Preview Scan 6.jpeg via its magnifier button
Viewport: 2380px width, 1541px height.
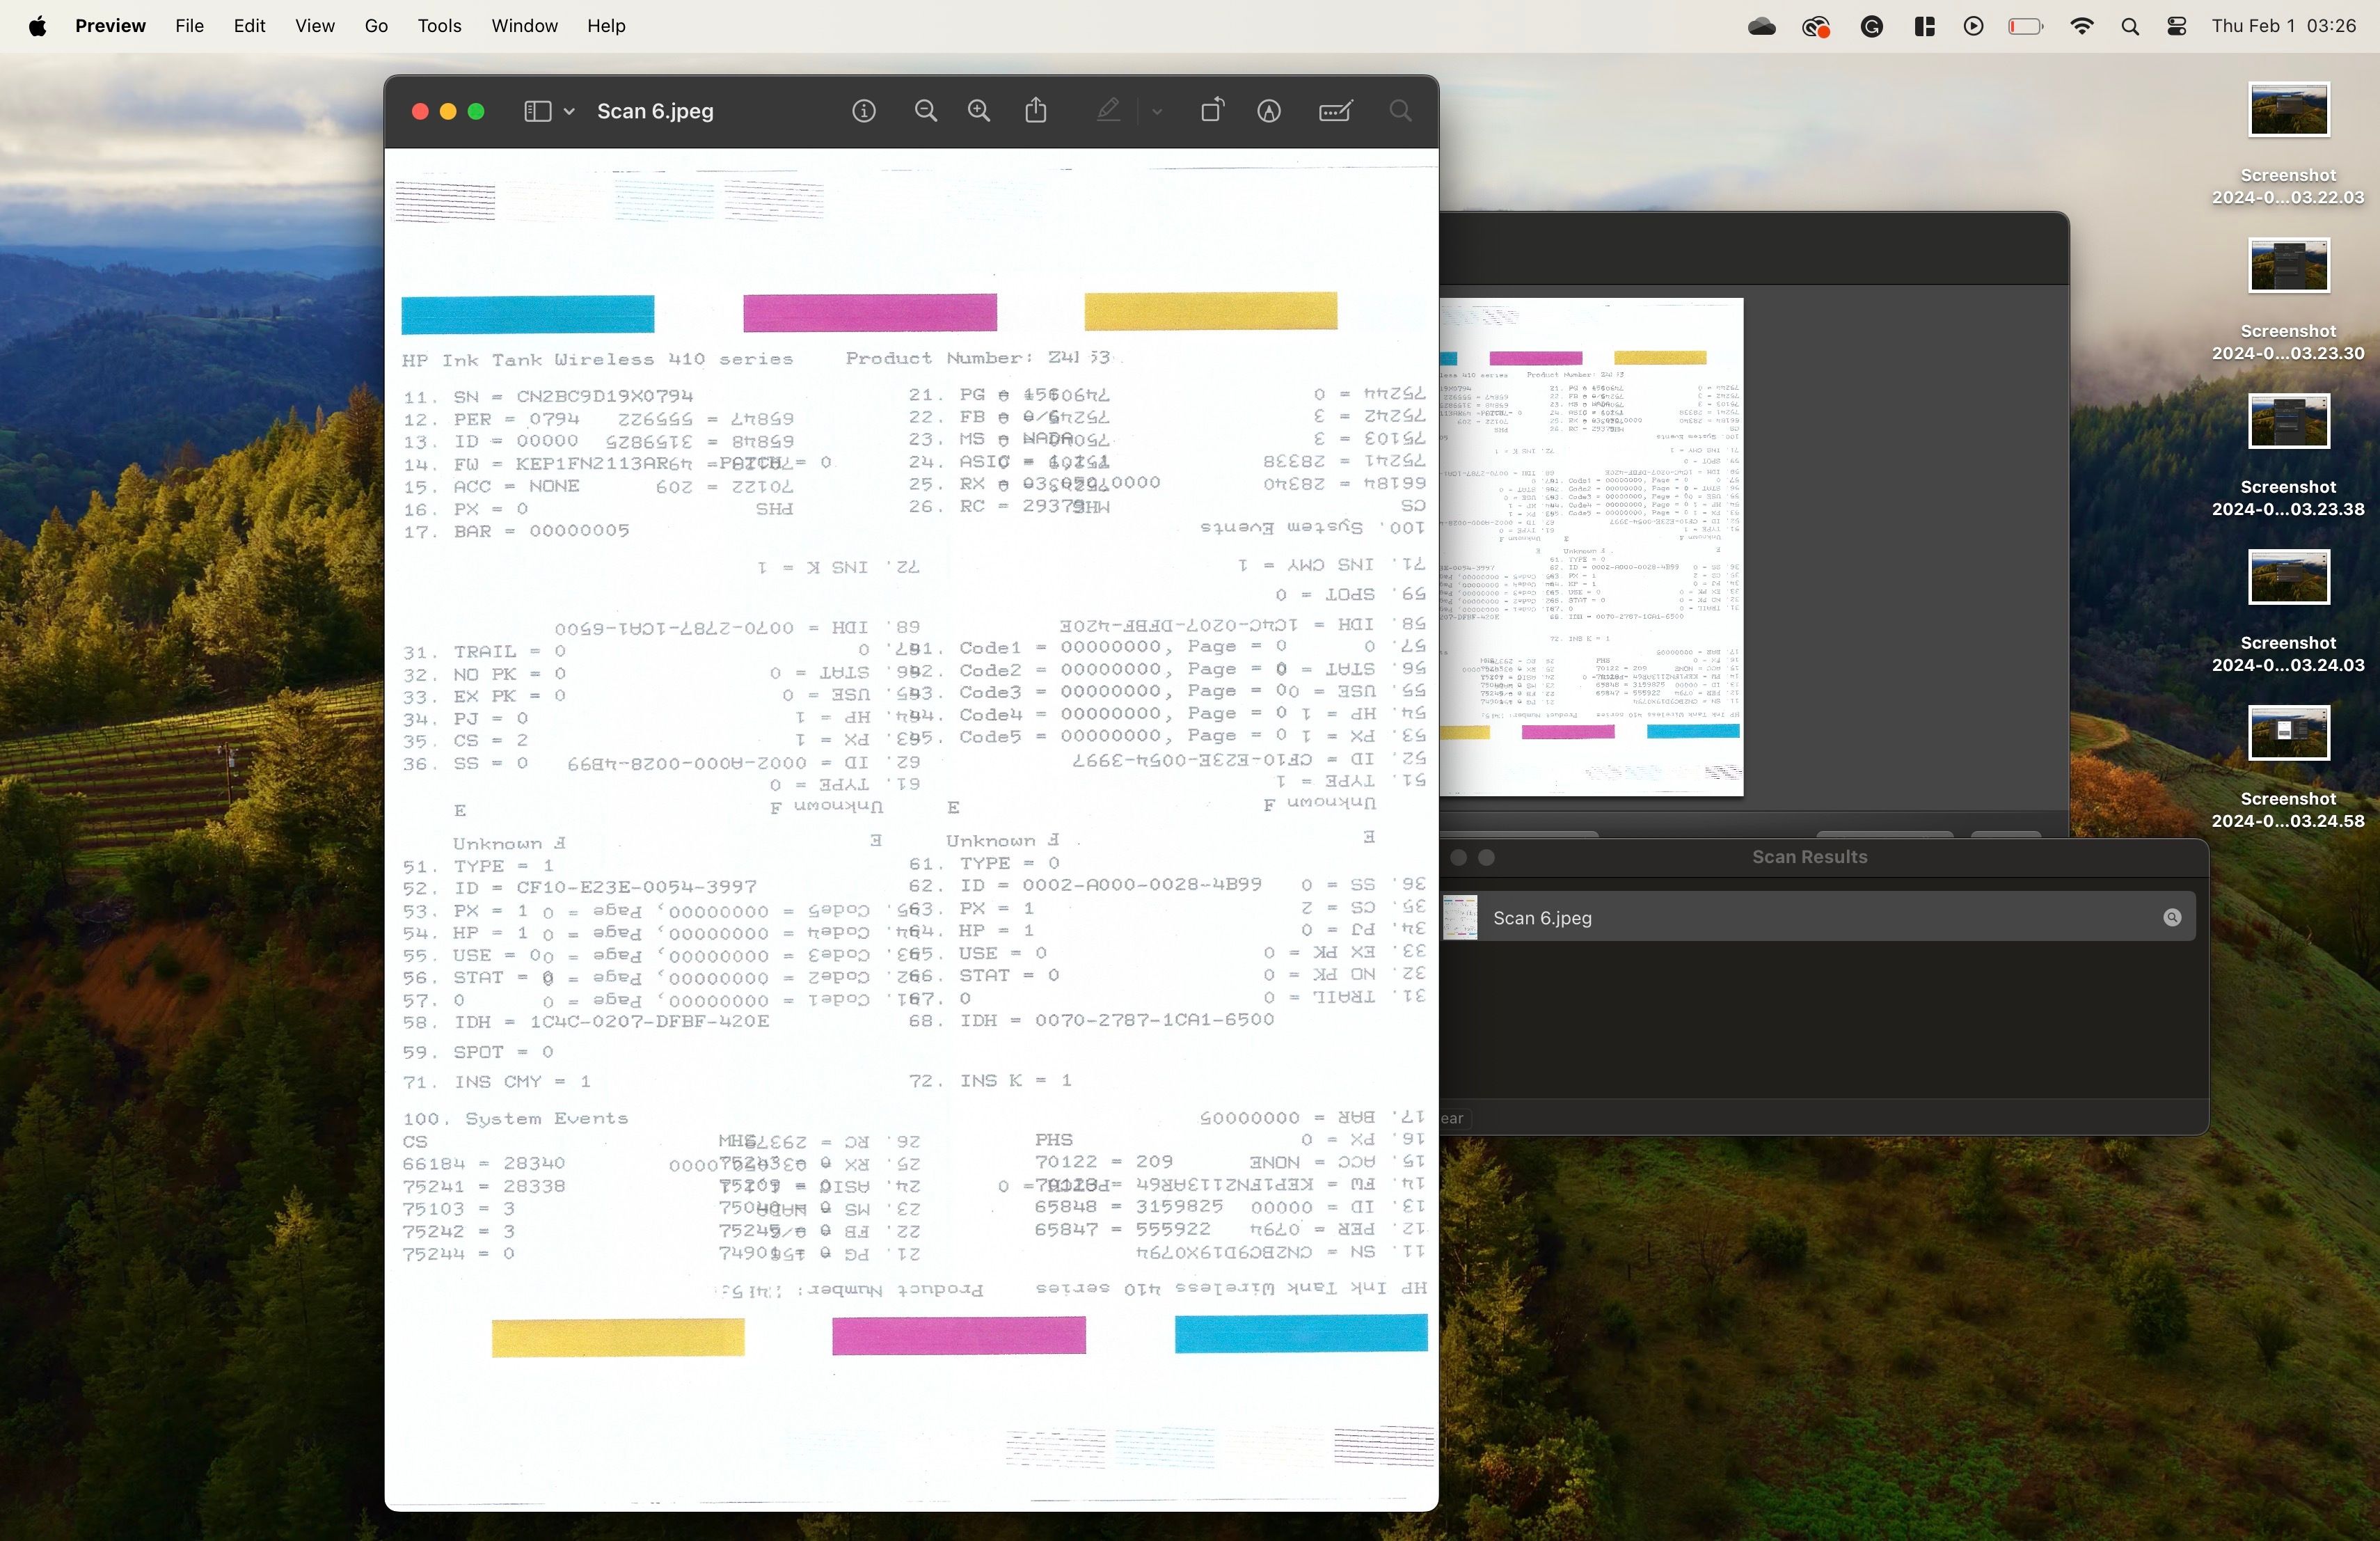tap(2171, 918)
